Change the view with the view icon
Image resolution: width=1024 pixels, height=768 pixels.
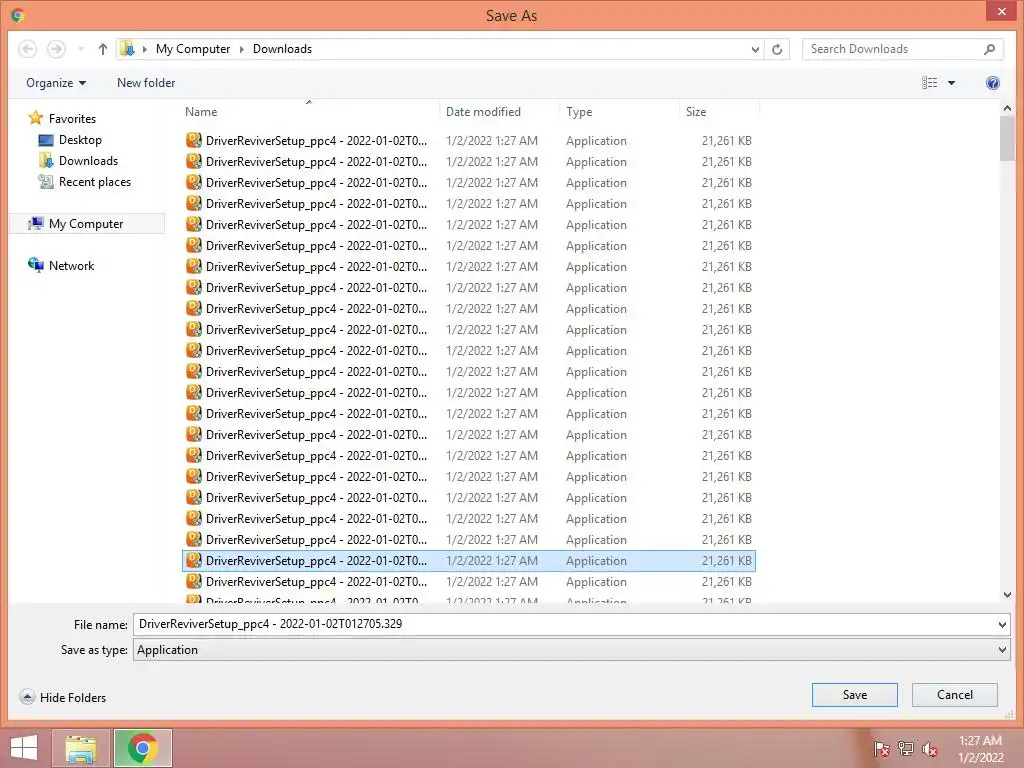pyautogui.click(x=929, y=83)
